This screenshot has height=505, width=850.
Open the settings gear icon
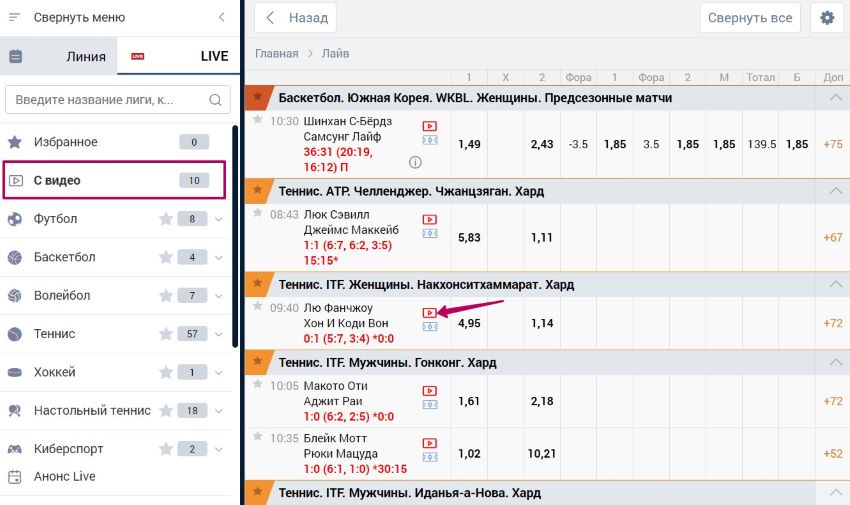[827, 18]
